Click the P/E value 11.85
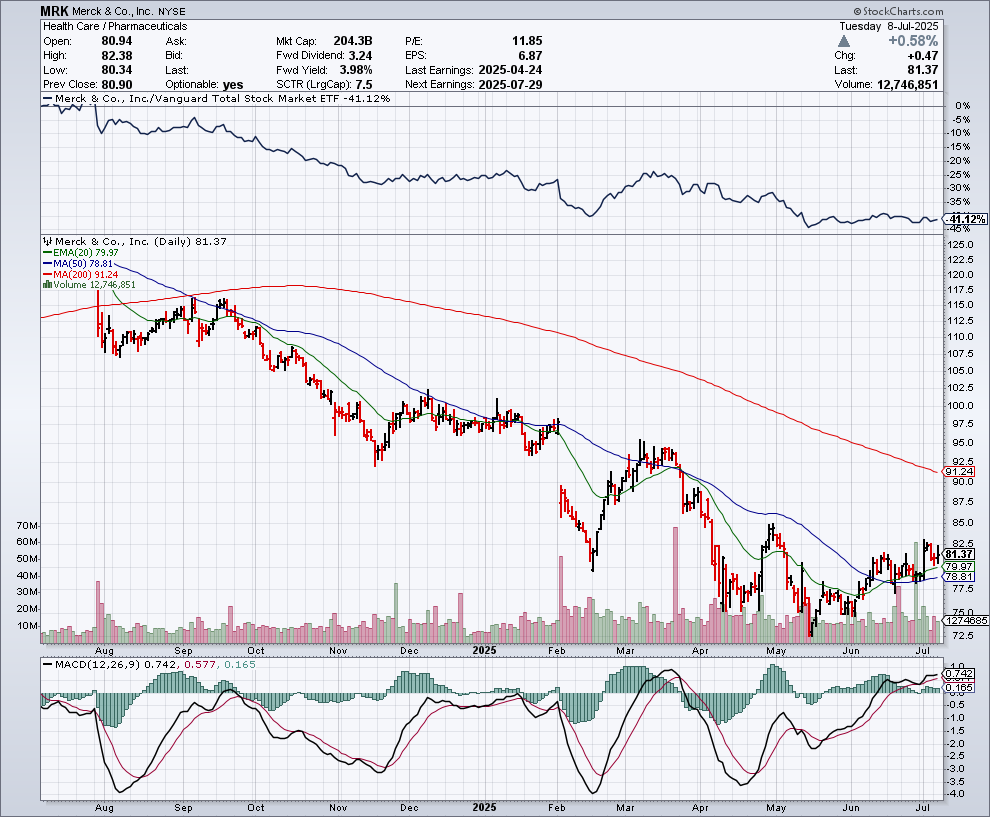 click(527, 41)
